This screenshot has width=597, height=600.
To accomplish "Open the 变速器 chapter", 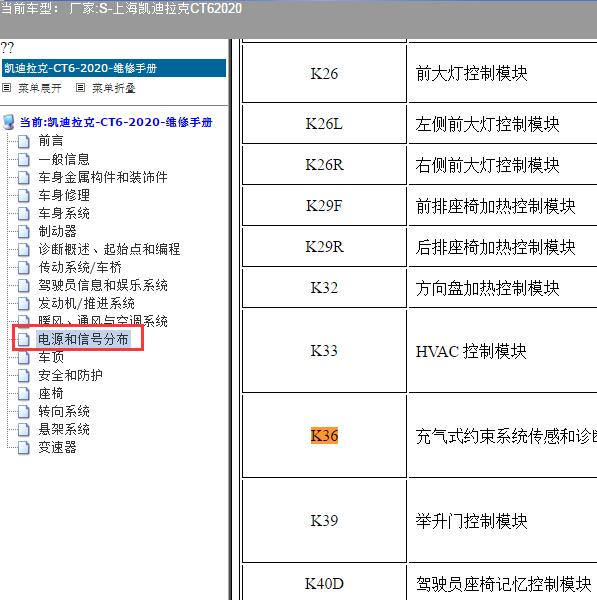I will point(57,447).
